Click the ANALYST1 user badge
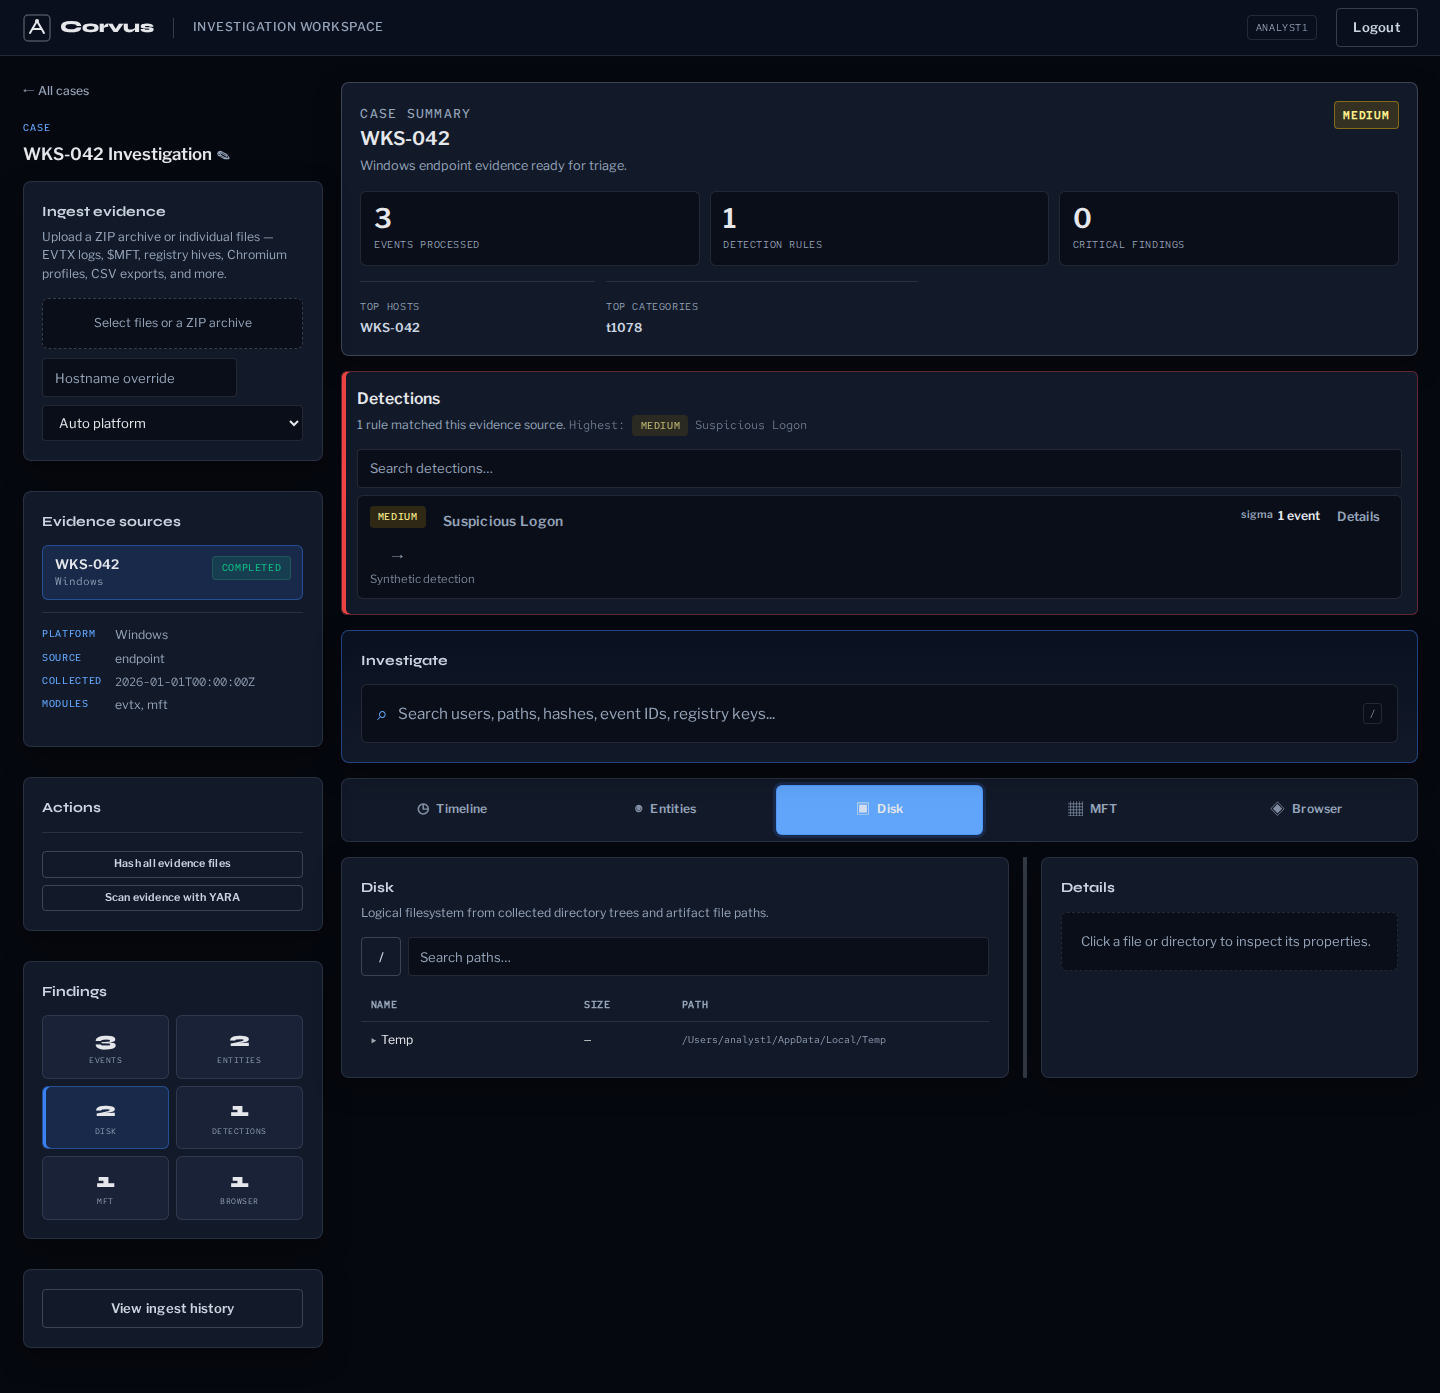1440x1393 pixels. tap(1281, 27)
